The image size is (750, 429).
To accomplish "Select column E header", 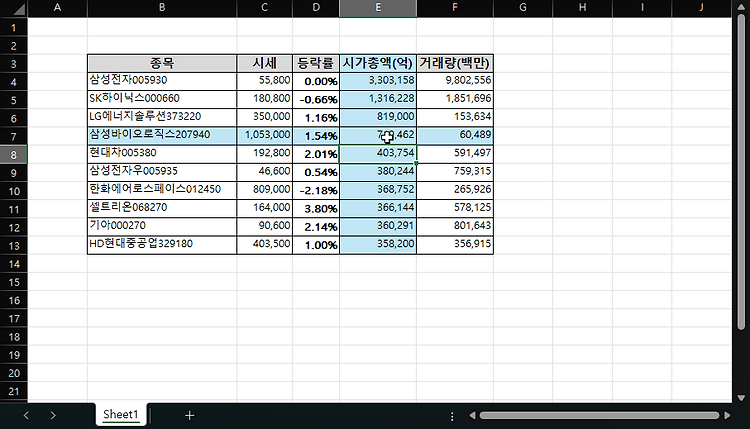I will [378, 8].
